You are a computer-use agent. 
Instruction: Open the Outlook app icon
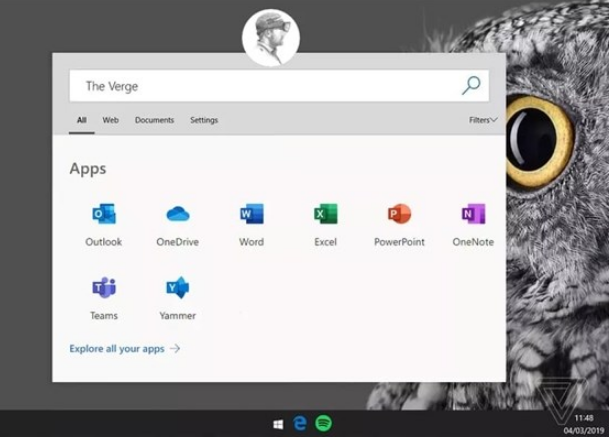[x=104, y=214]
